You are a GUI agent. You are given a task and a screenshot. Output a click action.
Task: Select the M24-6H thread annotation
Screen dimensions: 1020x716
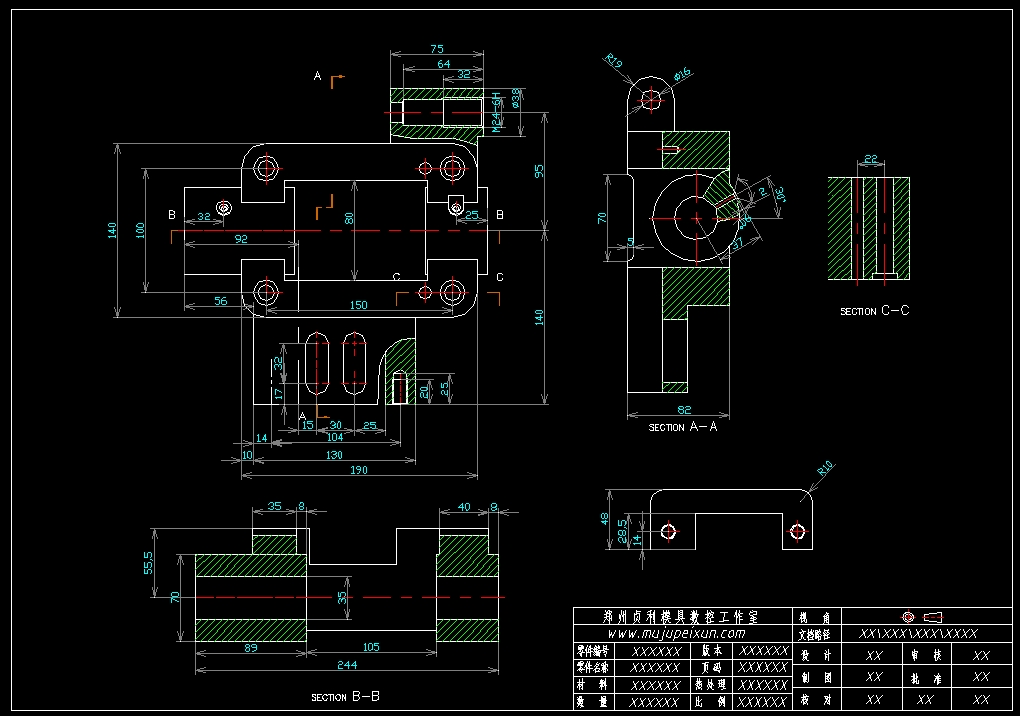point(495,111)
